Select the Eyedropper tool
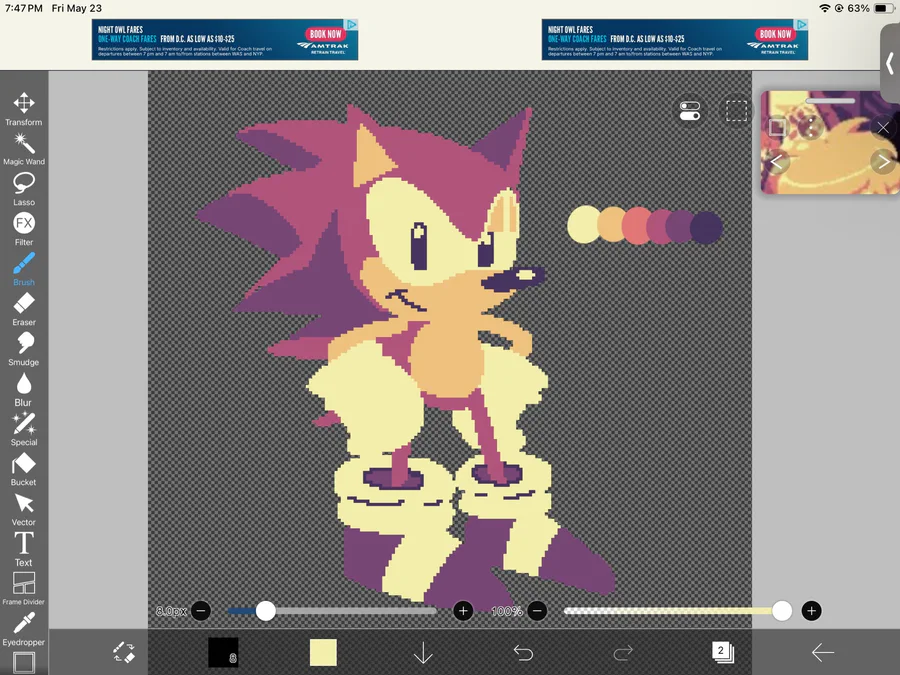Screen dimensions: 900x675 click(x=24, y=629)
